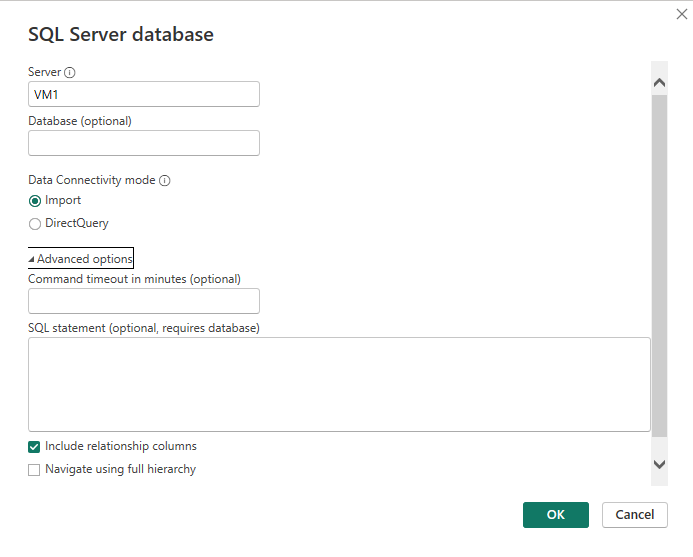Click the "SQL statement (optional, requires database)" label
Screen dimensions: 693x557
pos(144,328)
